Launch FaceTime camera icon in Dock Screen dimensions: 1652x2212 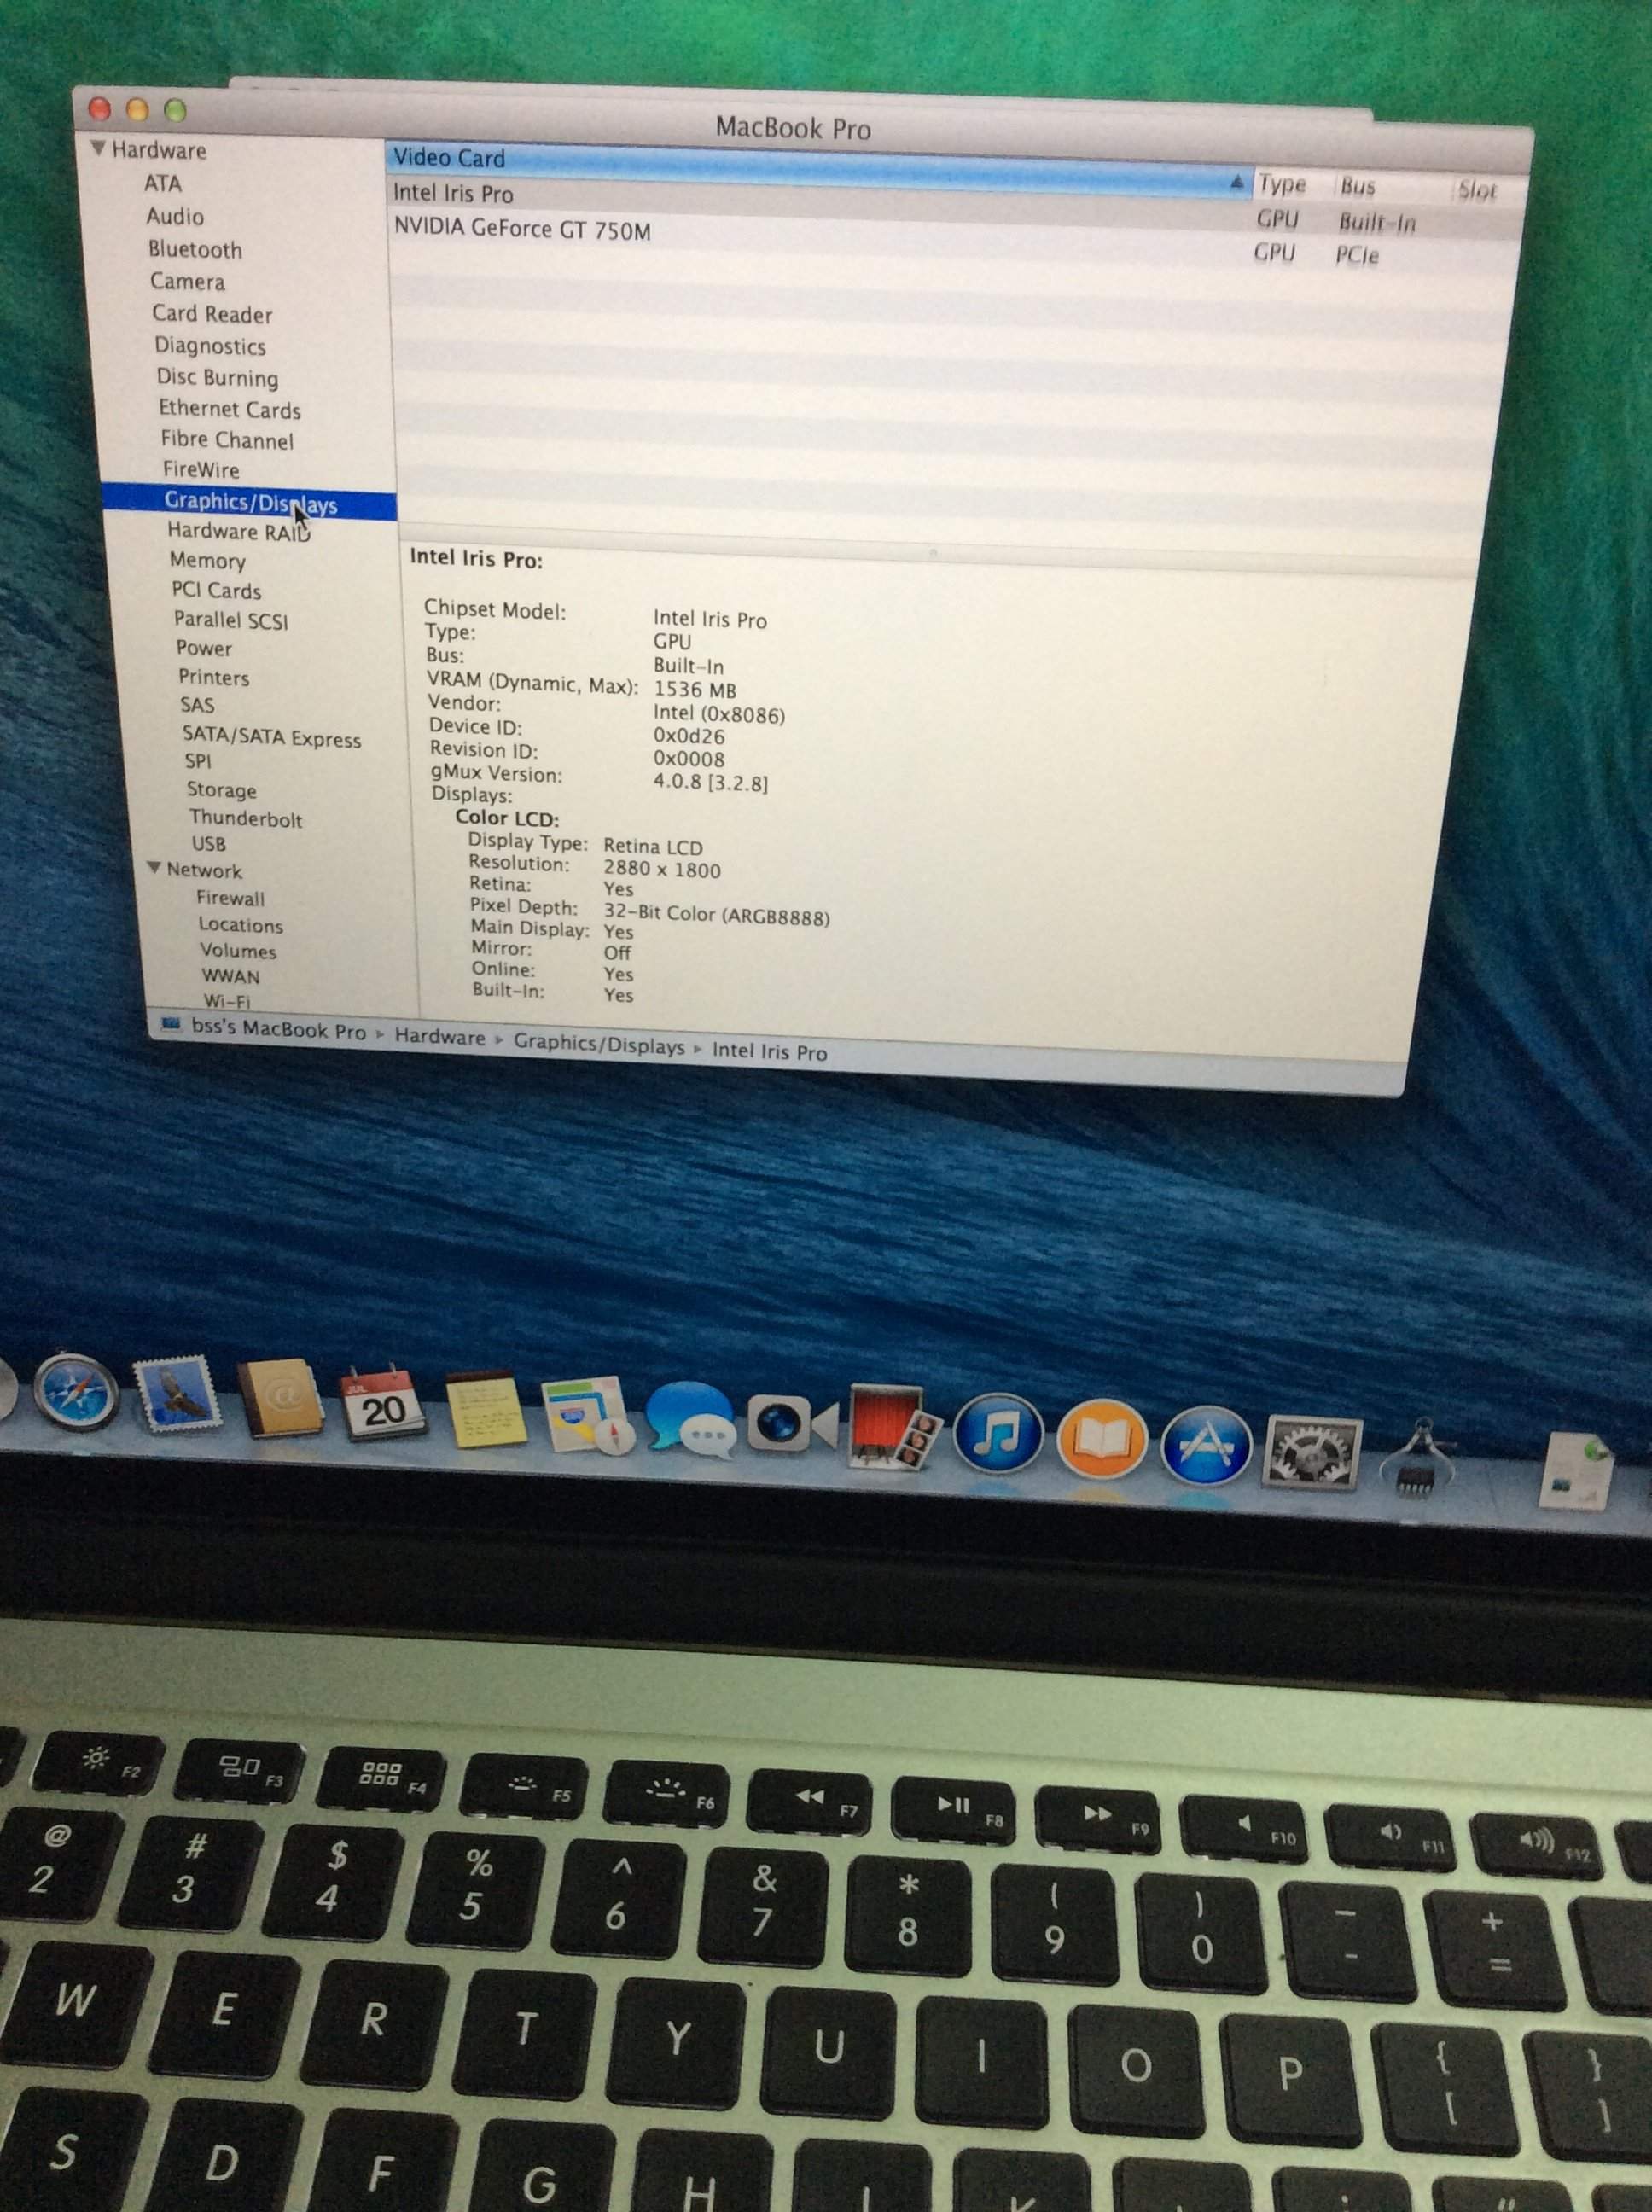point(793,1424)
